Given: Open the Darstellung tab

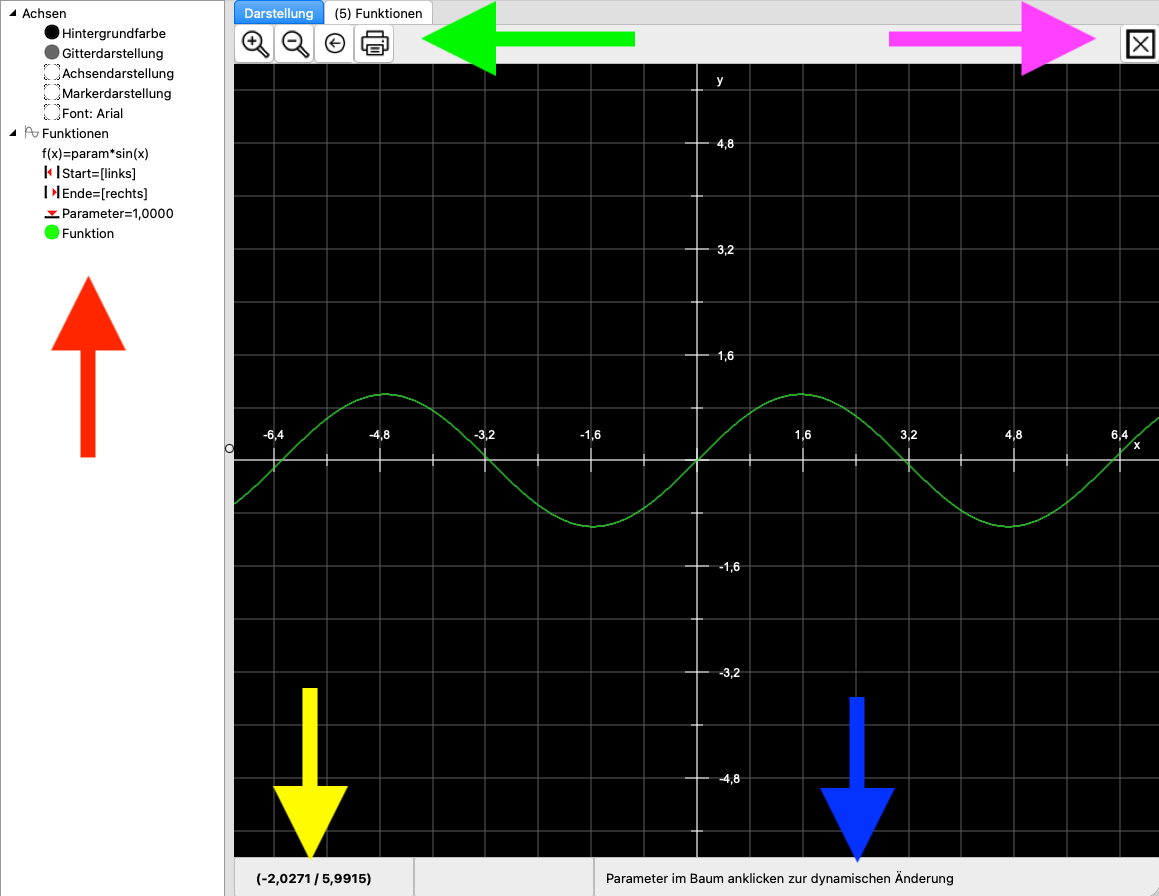Looking at the screenshot, I should 280,13.
